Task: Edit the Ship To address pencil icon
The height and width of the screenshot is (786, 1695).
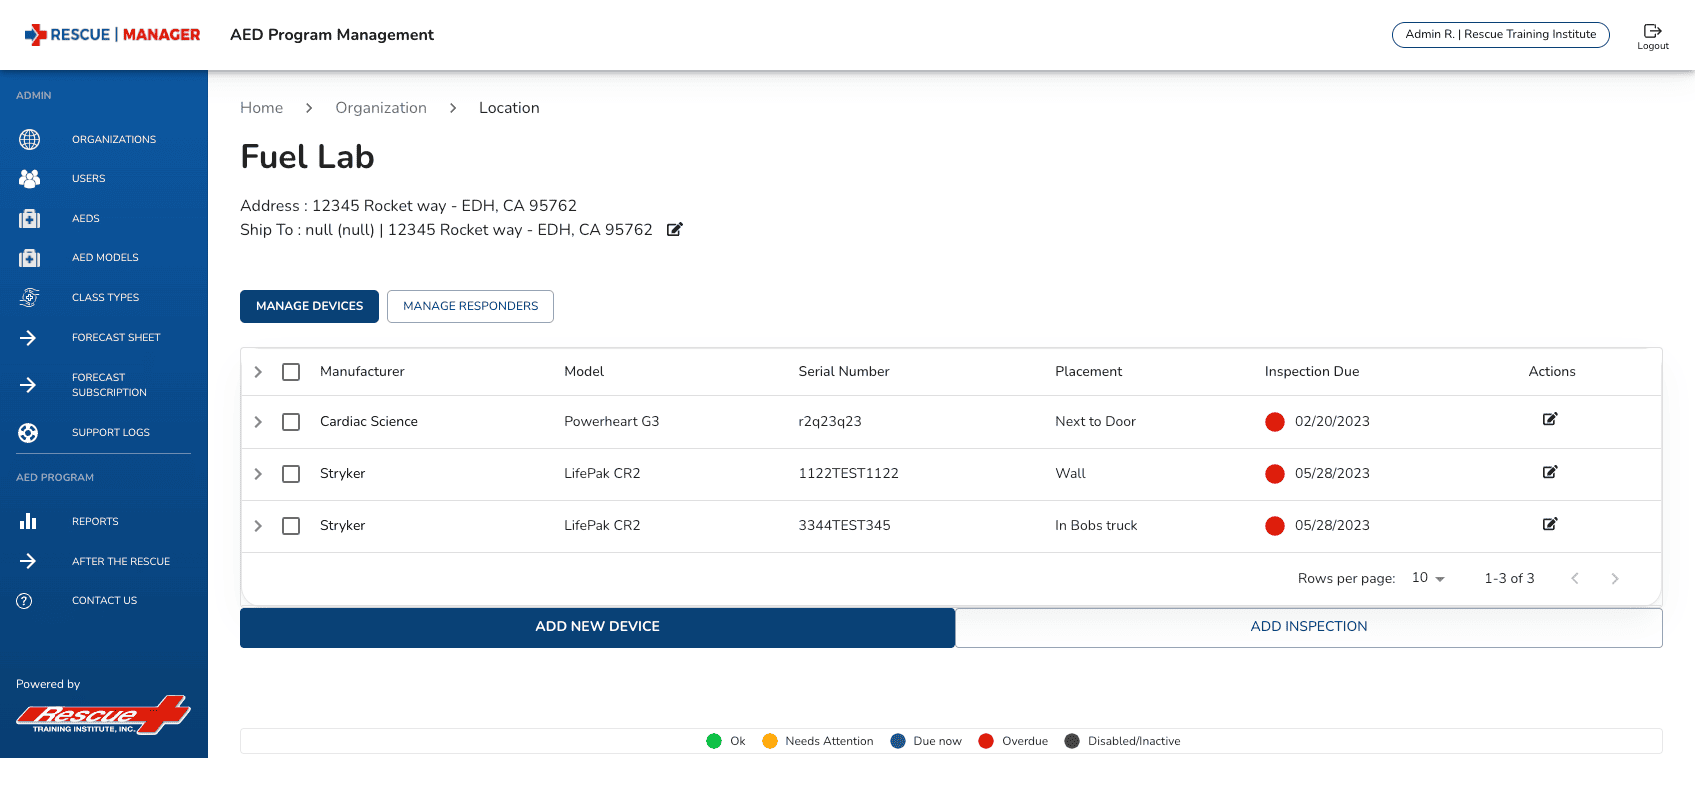Action: point(675,229)
